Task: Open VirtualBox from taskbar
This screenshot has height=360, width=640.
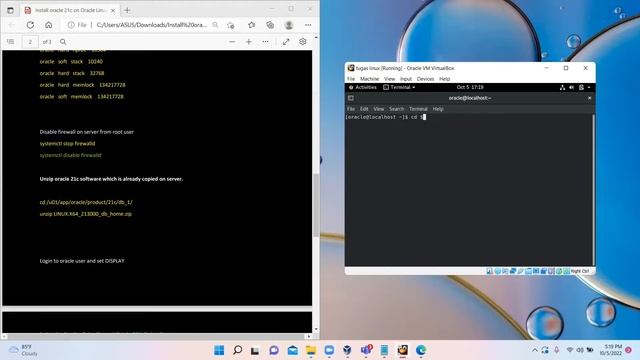Action: (347, 350)
